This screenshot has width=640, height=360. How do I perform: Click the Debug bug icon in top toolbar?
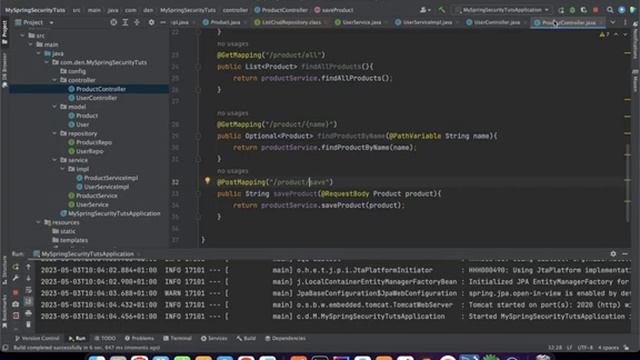coord(572,10)
